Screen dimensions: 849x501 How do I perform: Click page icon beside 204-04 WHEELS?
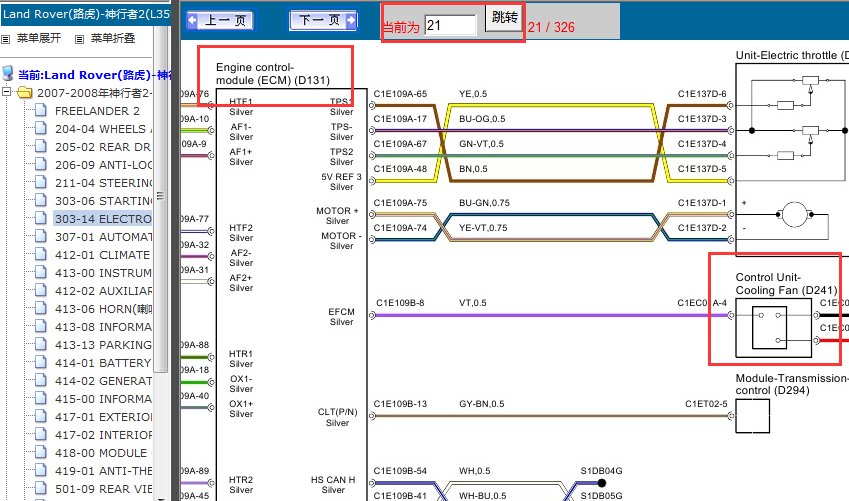point(41,128)
